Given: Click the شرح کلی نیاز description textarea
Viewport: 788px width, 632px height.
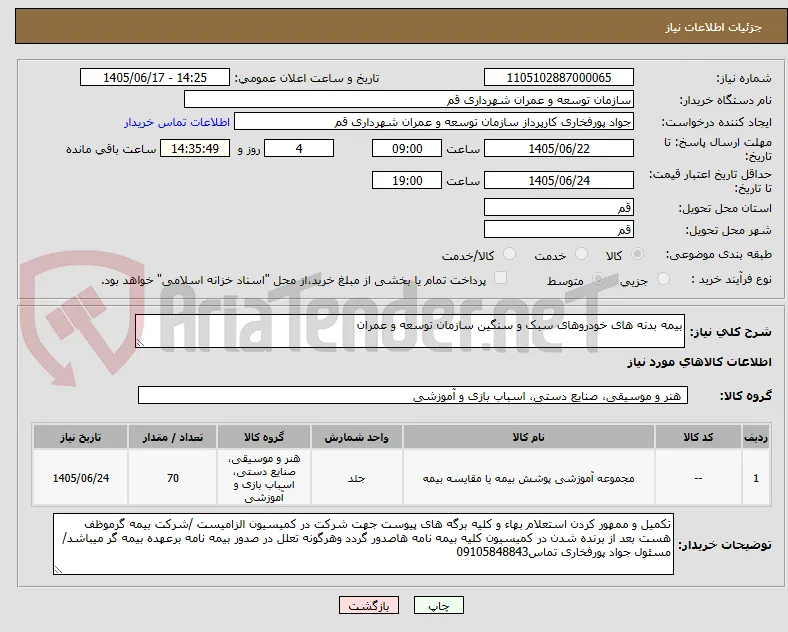Looking at the screenshot, I should (x=410, y=331).
